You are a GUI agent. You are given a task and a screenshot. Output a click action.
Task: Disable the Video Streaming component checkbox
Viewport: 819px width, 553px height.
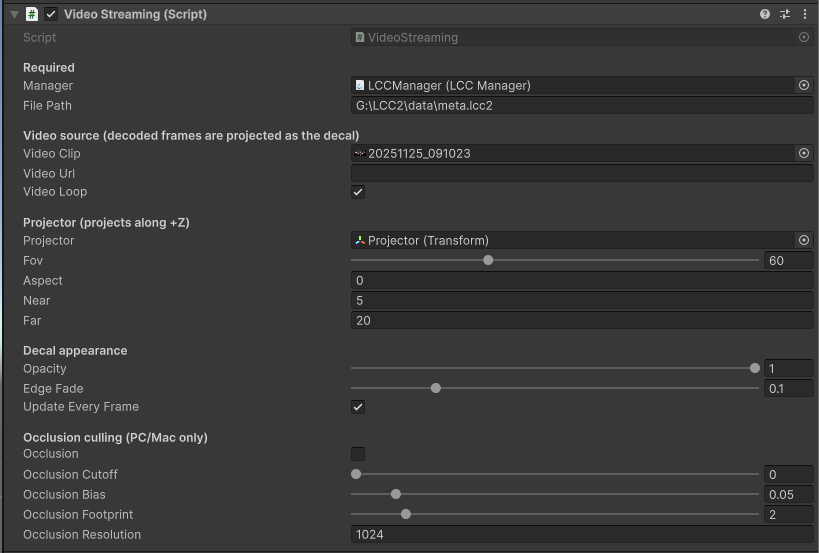[51, 14]
